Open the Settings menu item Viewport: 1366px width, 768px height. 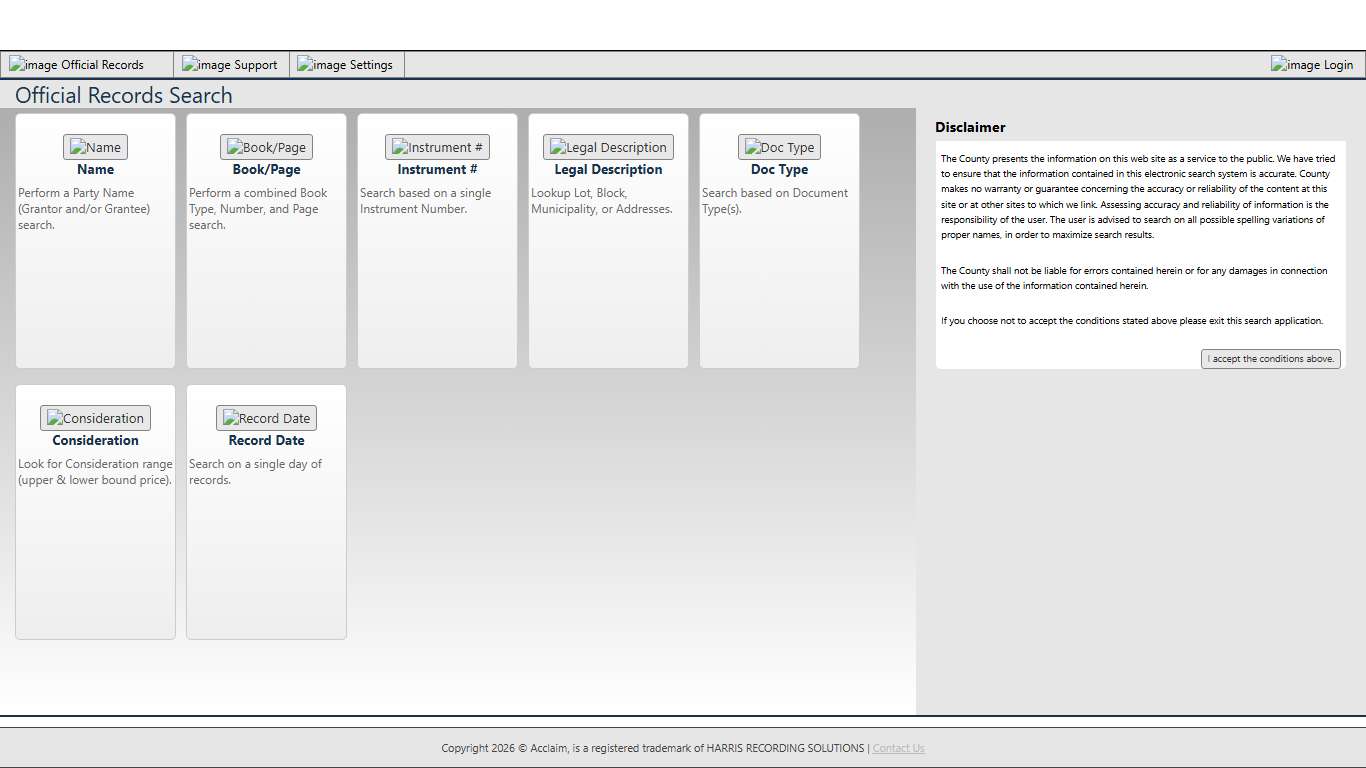[346, 65]
